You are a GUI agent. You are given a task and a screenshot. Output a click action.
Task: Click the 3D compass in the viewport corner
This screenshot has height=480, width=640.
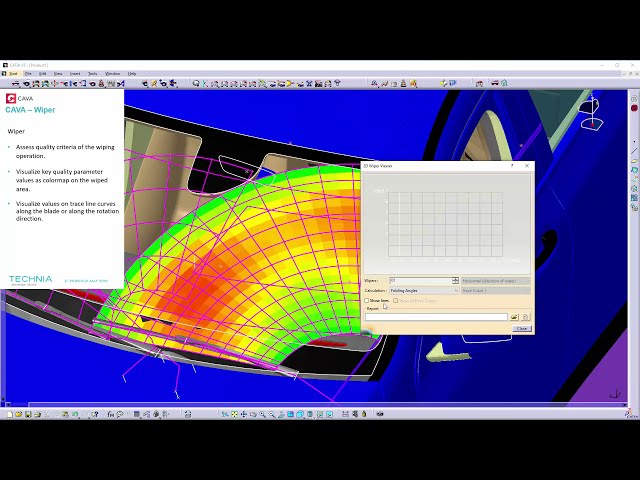tap(591, 112)
